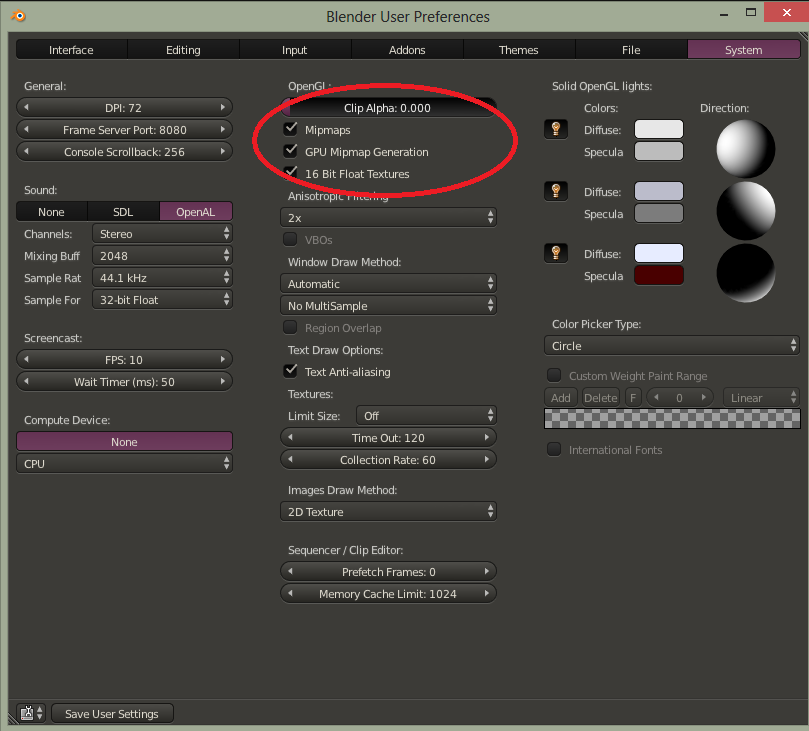This screenshot has height=731, width=809.
Task: Select the System tab
Action: [x=743, y=50]
